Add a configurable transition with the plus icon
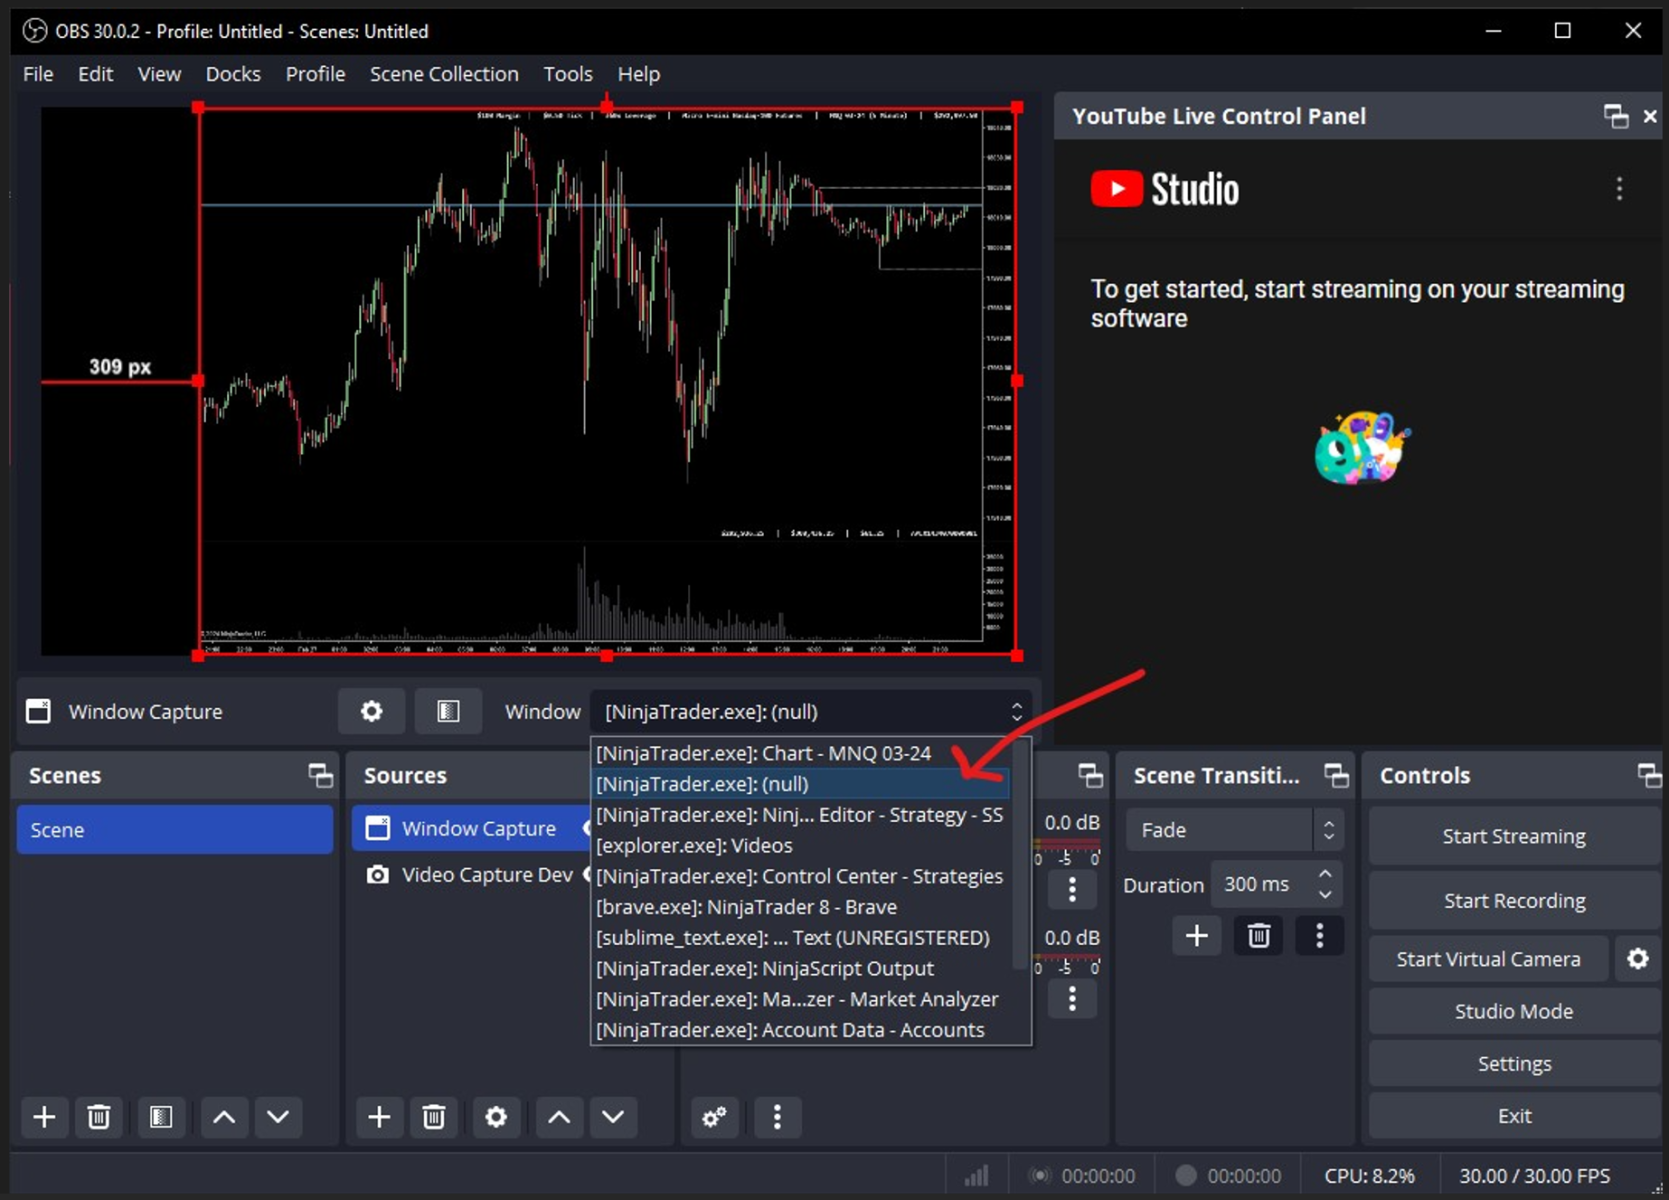Screen dimensions: 1669x1200 1197,936
